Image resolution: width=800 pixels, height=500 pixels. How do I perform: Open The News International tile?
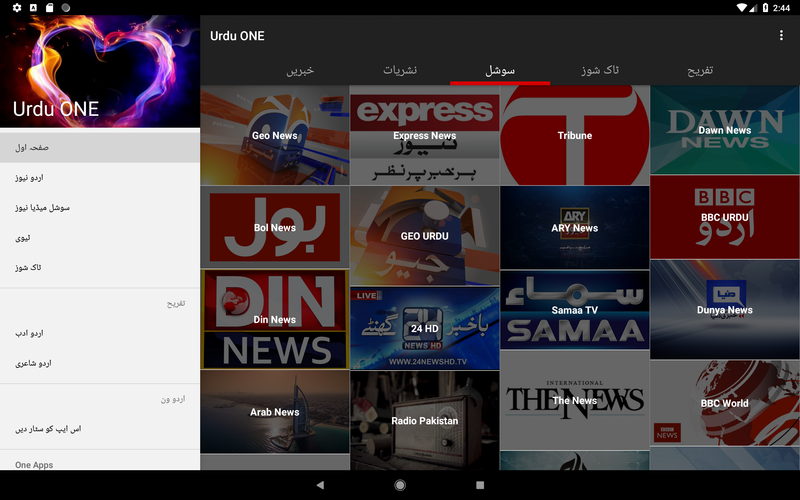pyautogui.click(x=574, y=401)
